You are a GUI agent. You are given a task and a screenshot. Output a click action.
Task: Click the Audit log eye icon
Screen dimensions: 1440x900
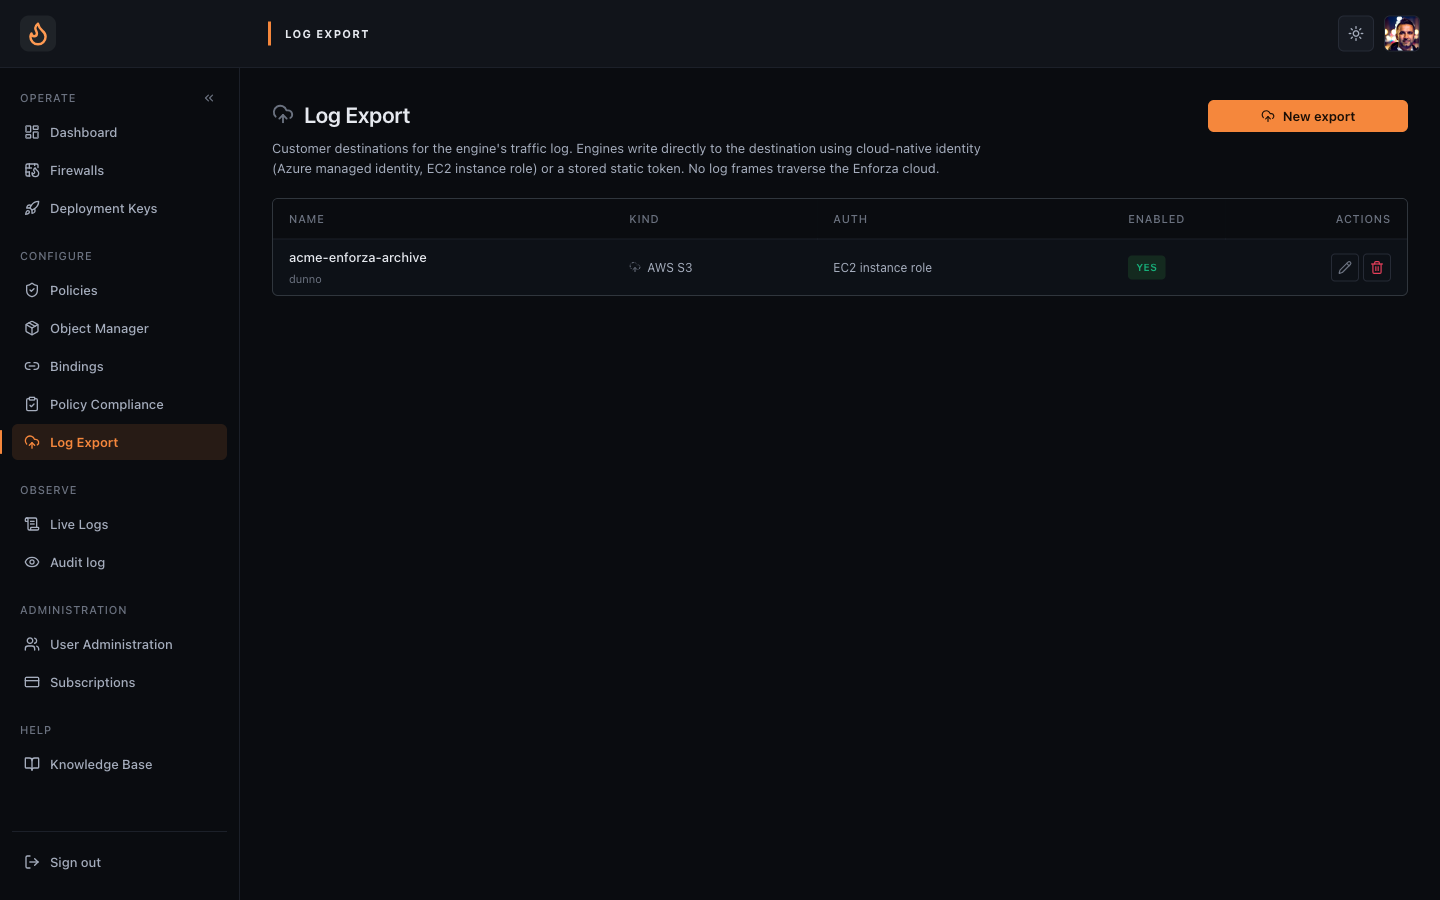pyautogui.click(x=32, y=562)
